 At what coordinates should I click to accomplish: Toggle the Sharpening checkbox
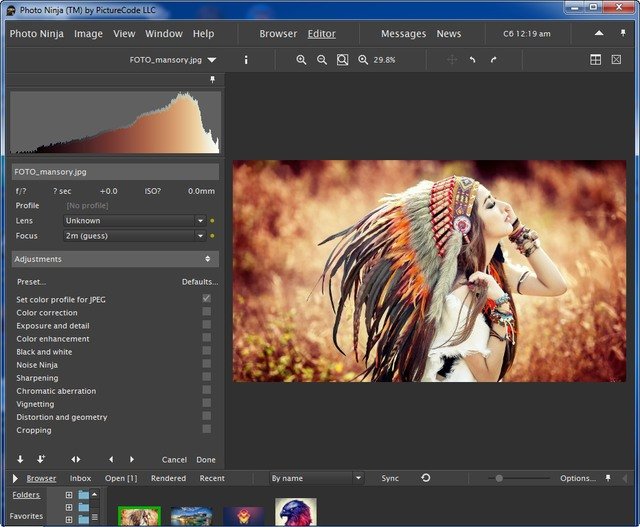click(x=206, y=378)
